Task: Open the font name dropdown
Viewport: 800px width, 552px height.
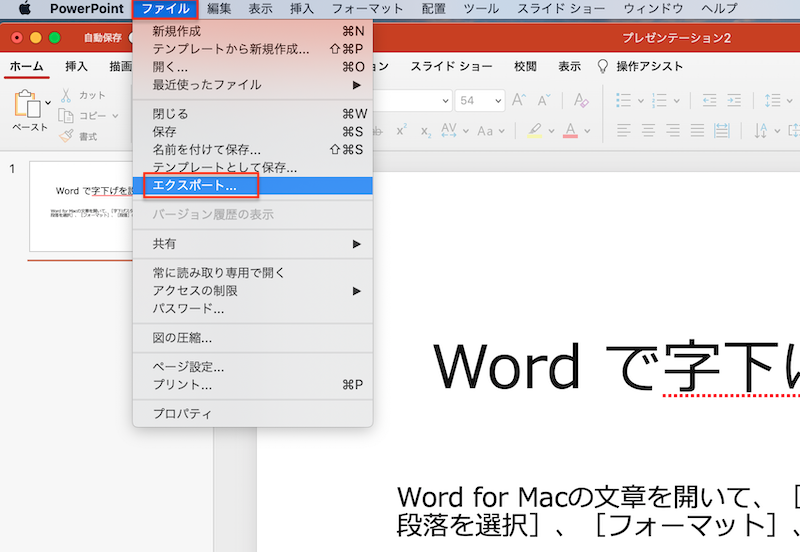Action: coord(445,101)
